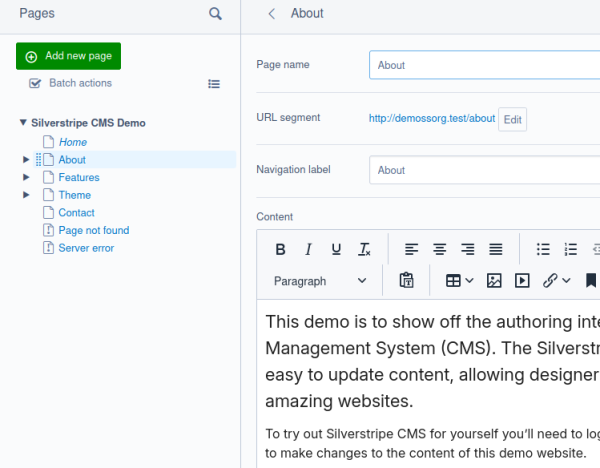Screen dimensions: 600x468
Task: Align text center
Action: click(439, 249)
